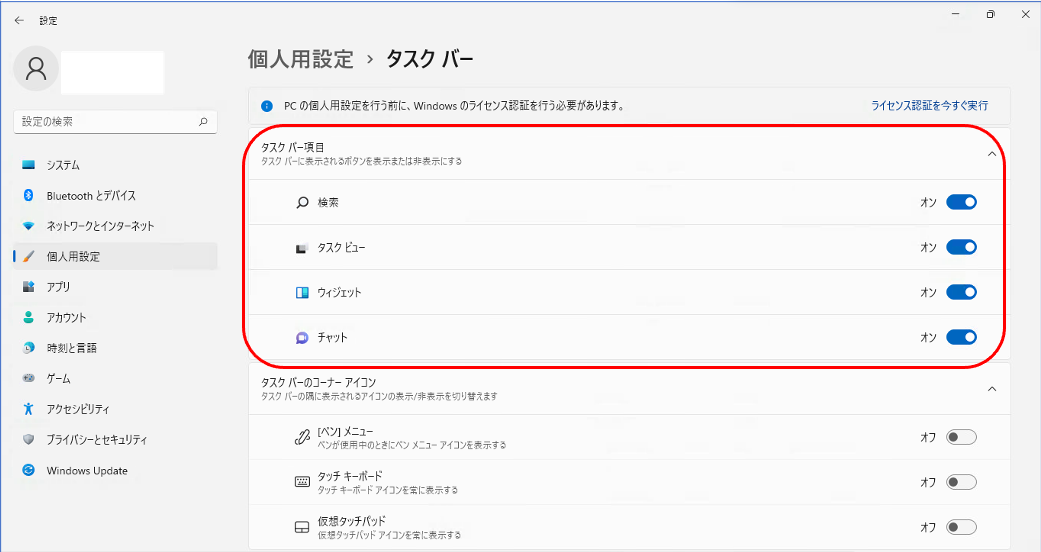This screenshot has width=1041, height=552.
Task: Click the アプリ icon in sidebar
Action: 29,286
